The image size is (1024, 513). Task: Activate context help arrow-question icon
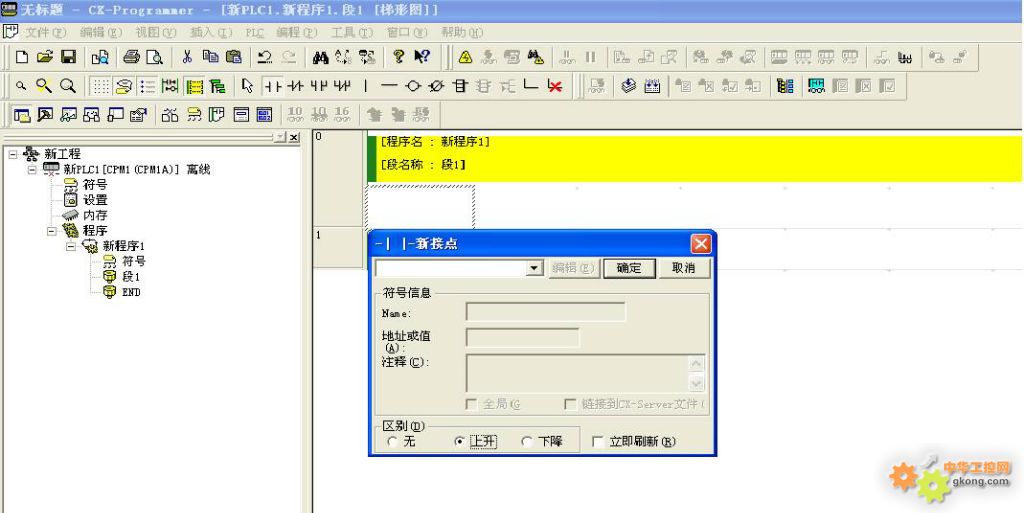[x=422, y=57]
